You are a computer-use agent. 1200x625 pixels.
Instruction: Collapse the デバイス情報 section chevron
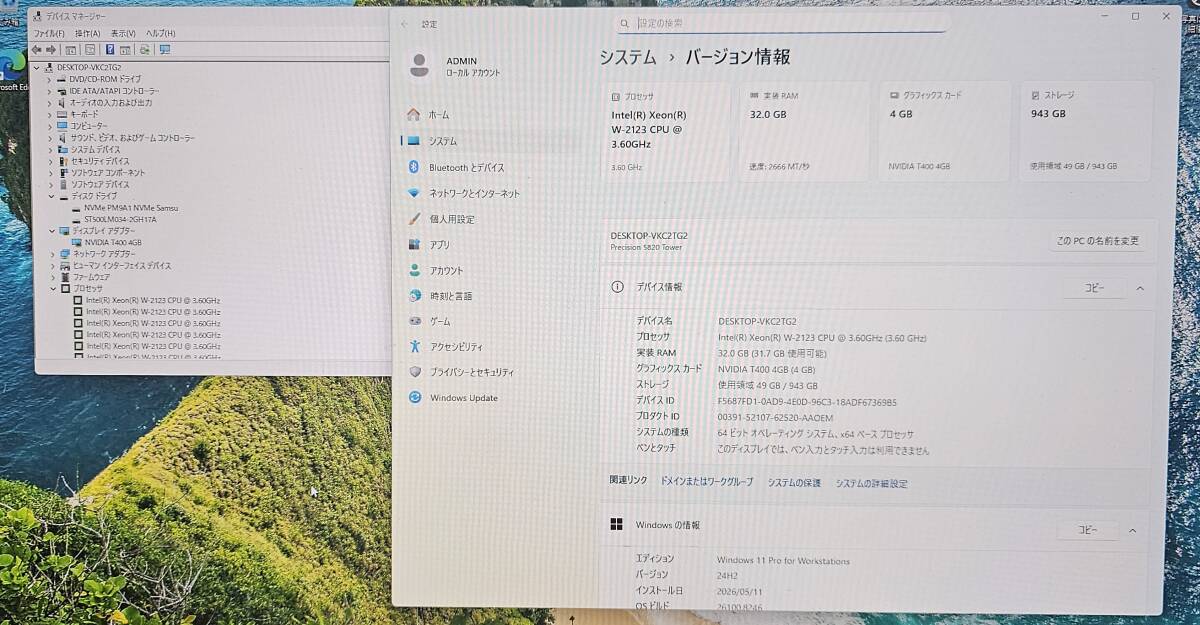coord(1139,288)
